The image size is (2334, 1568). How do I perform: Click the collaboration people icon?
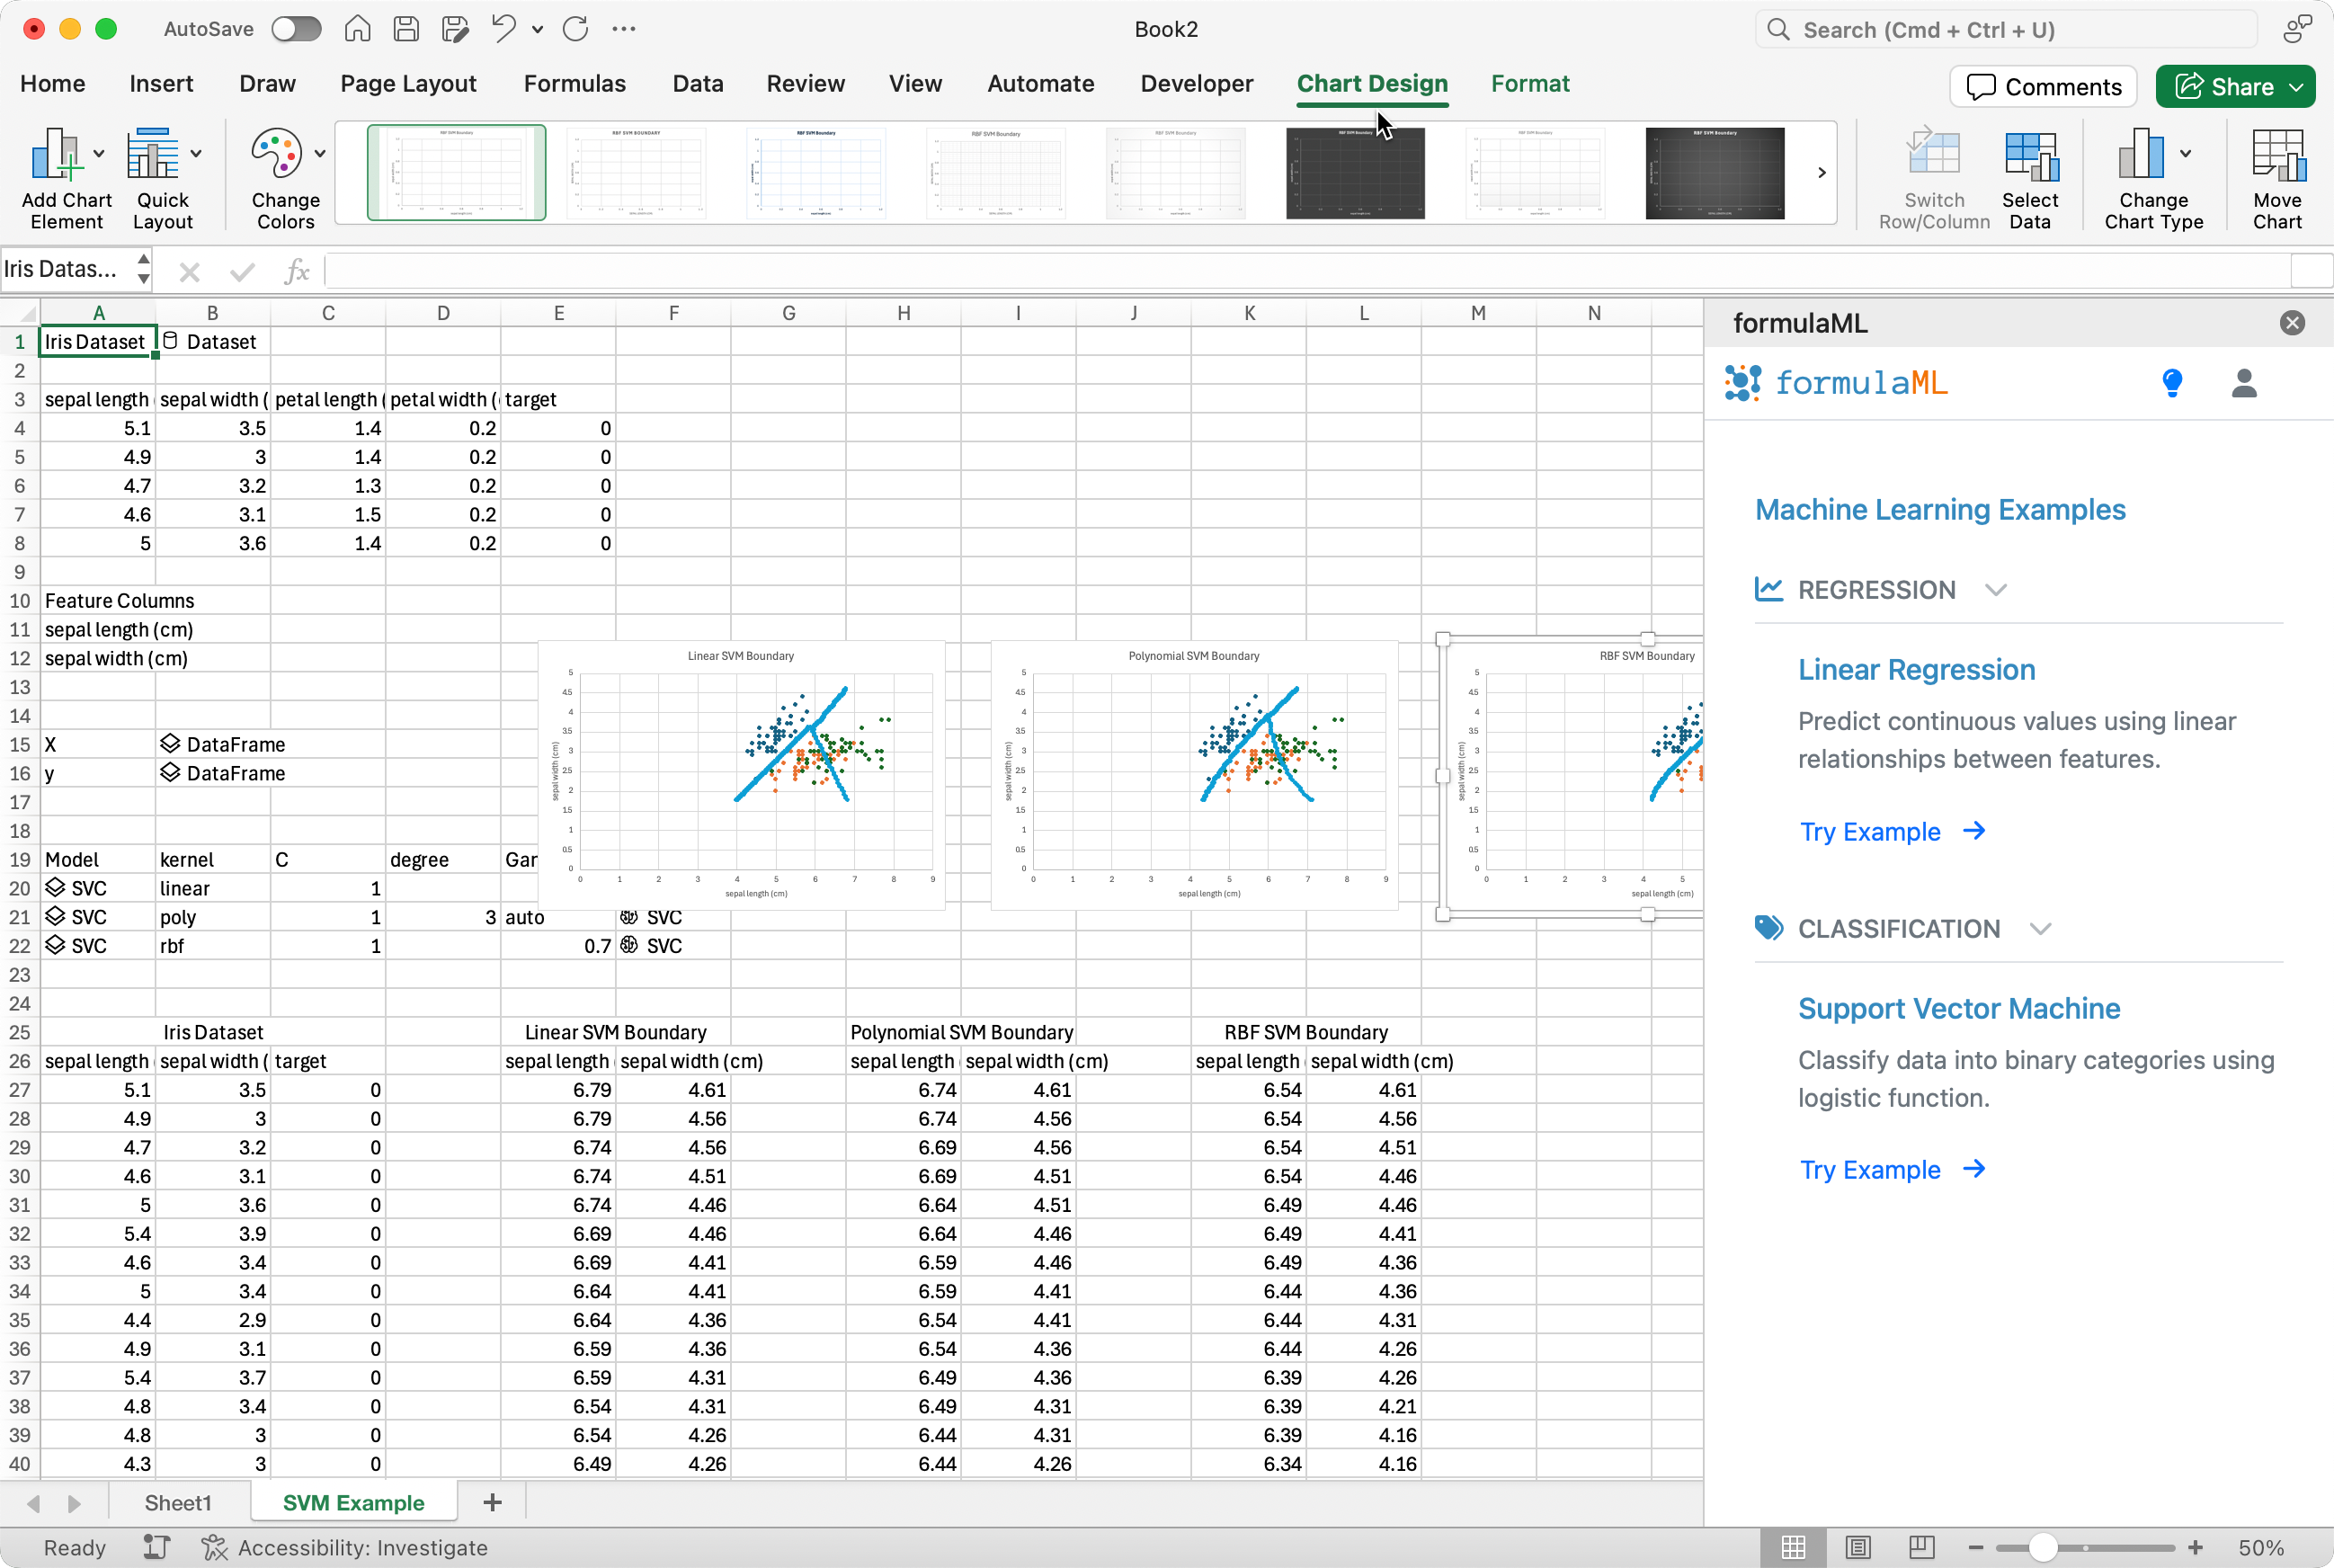[2297, 29]
